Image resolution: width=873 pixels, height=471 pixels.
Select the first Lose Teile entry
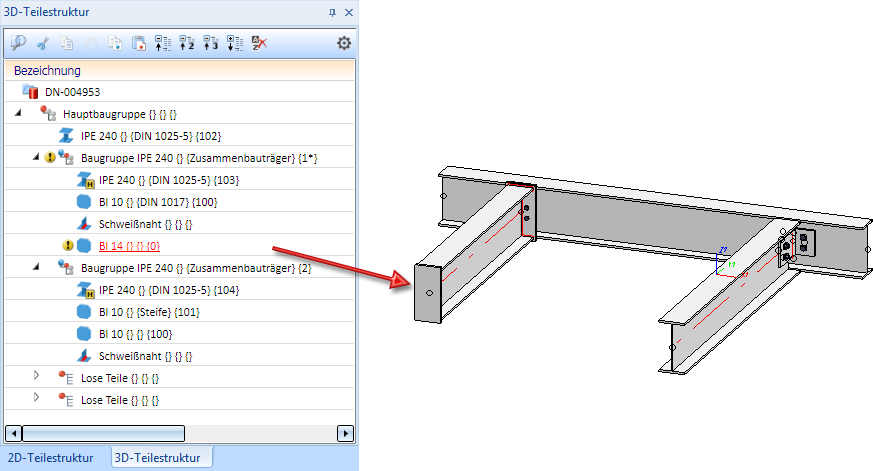point(120,378)
